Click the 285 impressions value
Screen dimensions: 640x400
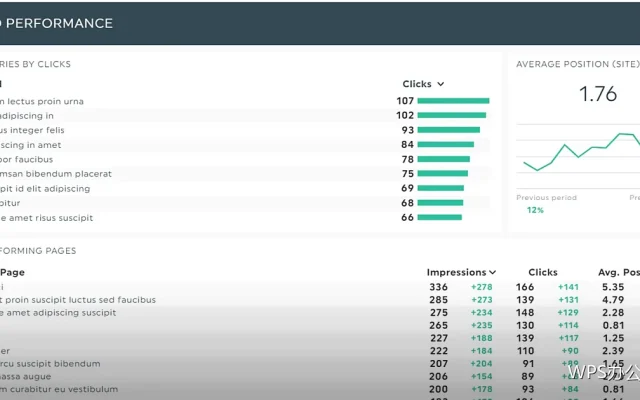point(438,300)
